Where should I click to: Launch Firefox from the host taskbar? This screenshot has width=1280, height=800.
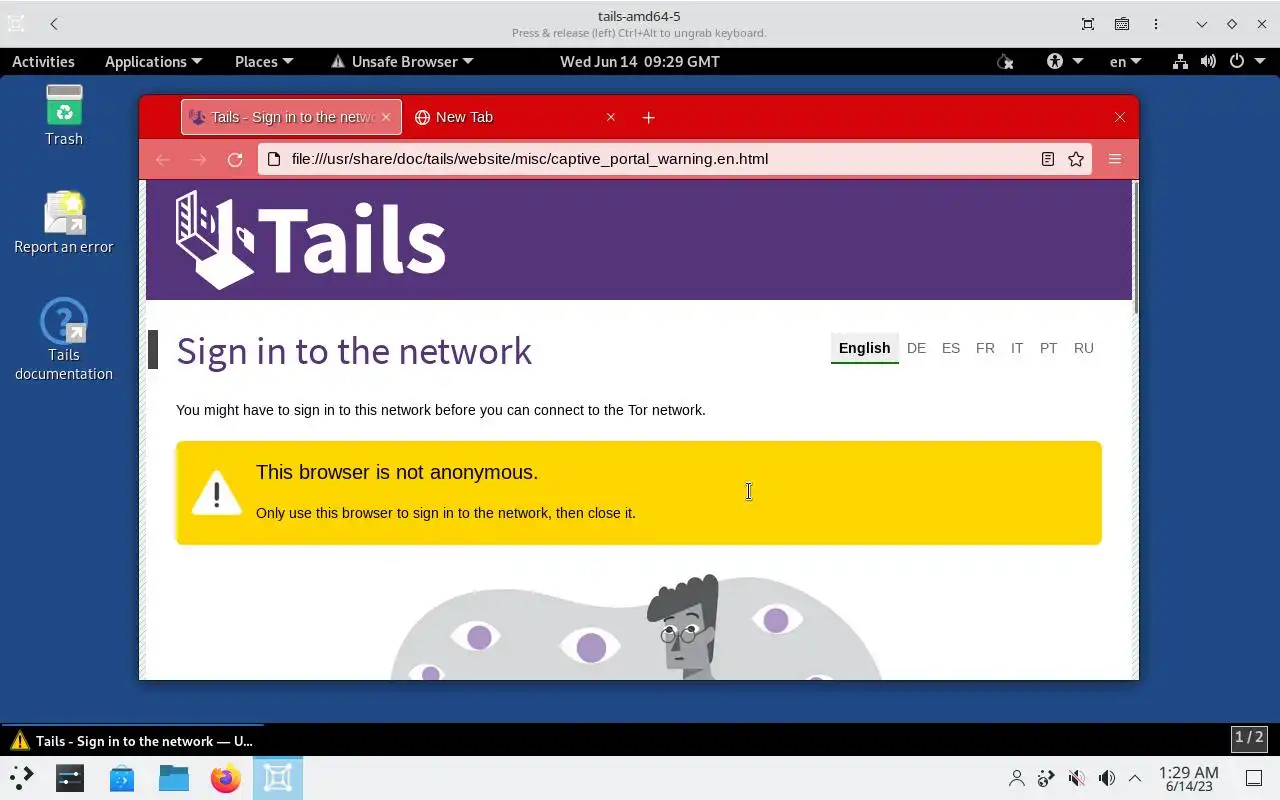point(226,778)
